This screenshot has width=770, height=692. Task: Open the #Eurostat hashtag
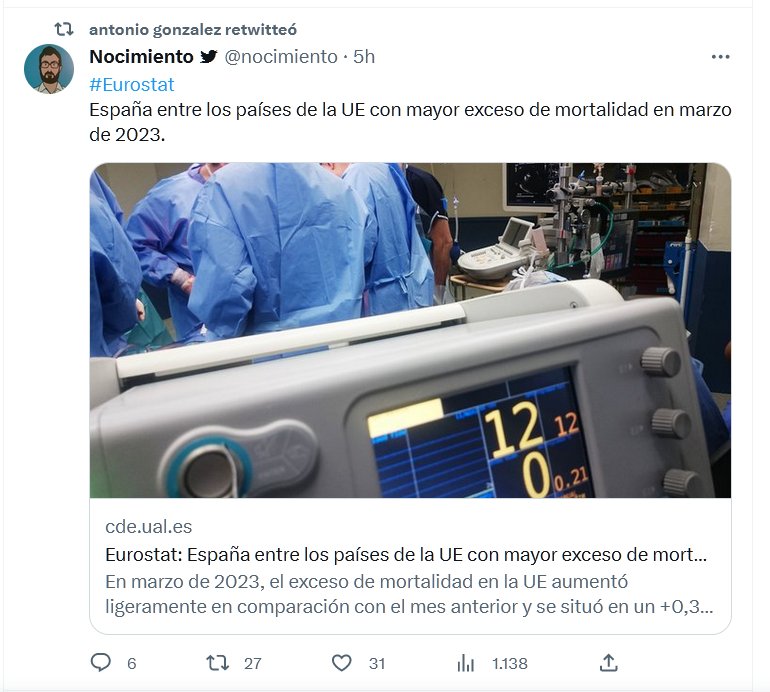pos(131,85)
